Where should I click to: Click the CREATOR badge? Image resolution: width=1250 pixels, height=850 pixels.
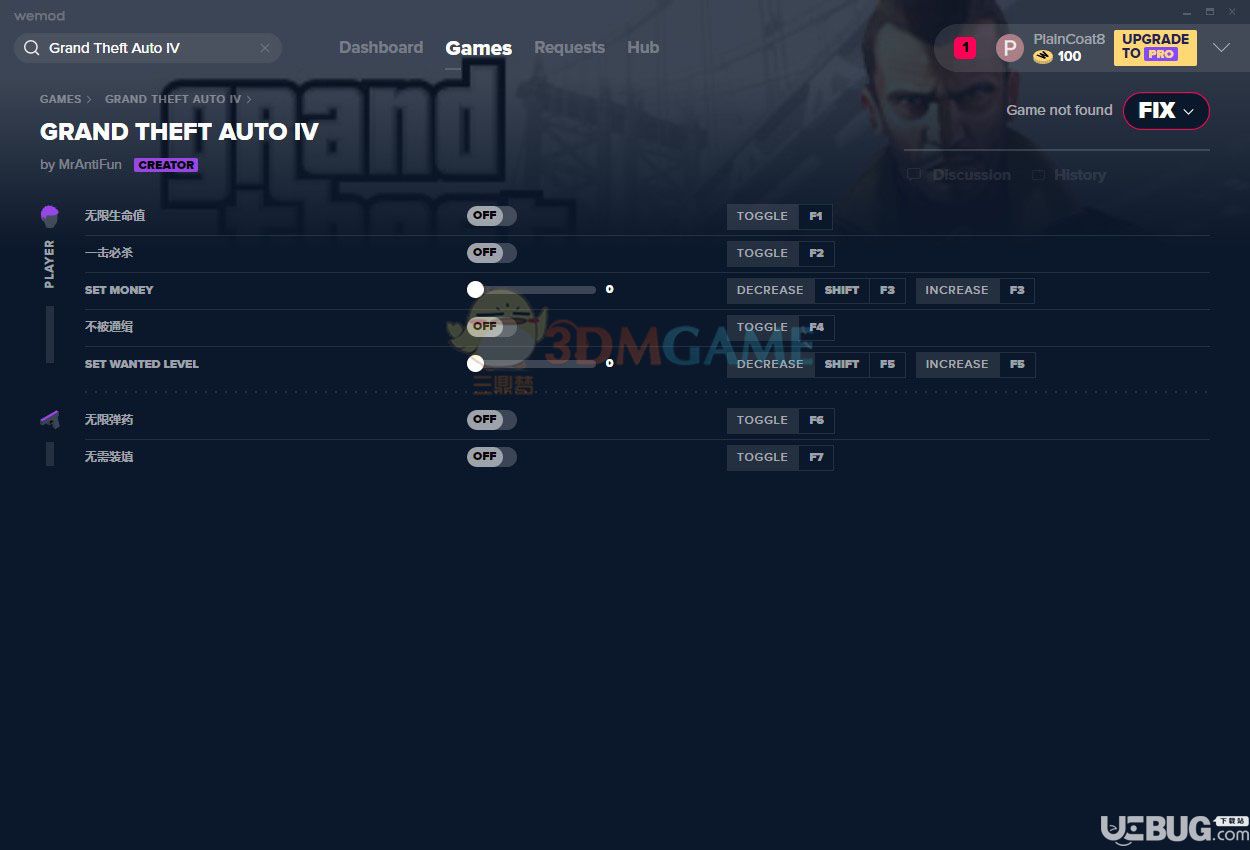tap(166, 165)
